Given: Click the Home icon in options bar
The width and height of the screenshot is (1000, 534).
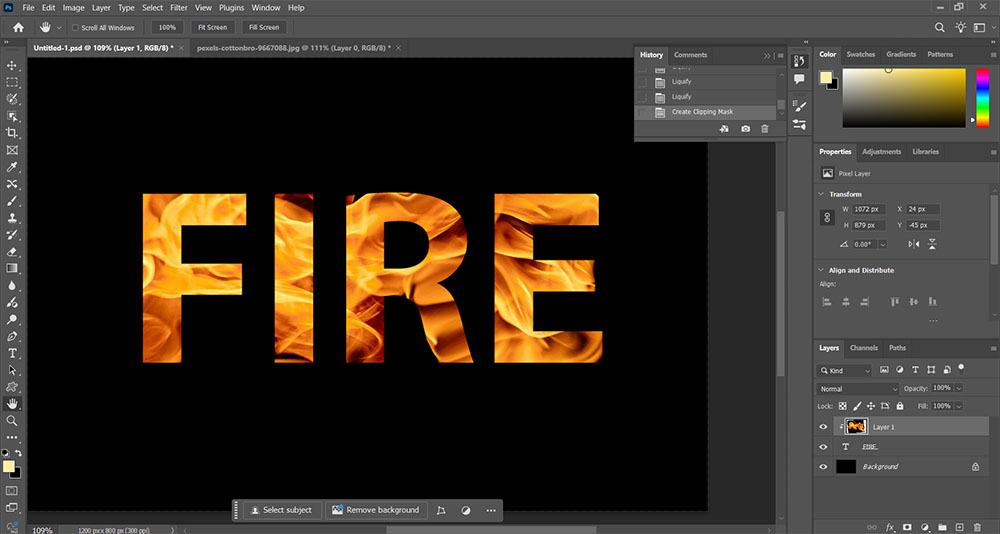Looking at the screenshot, I should 18,27.
